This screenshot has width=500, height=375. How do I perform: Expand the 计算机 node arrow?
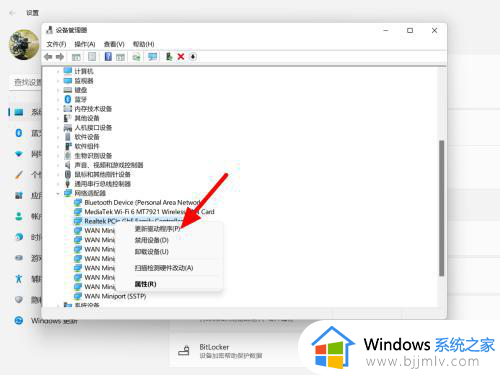[x=58, y=71]
